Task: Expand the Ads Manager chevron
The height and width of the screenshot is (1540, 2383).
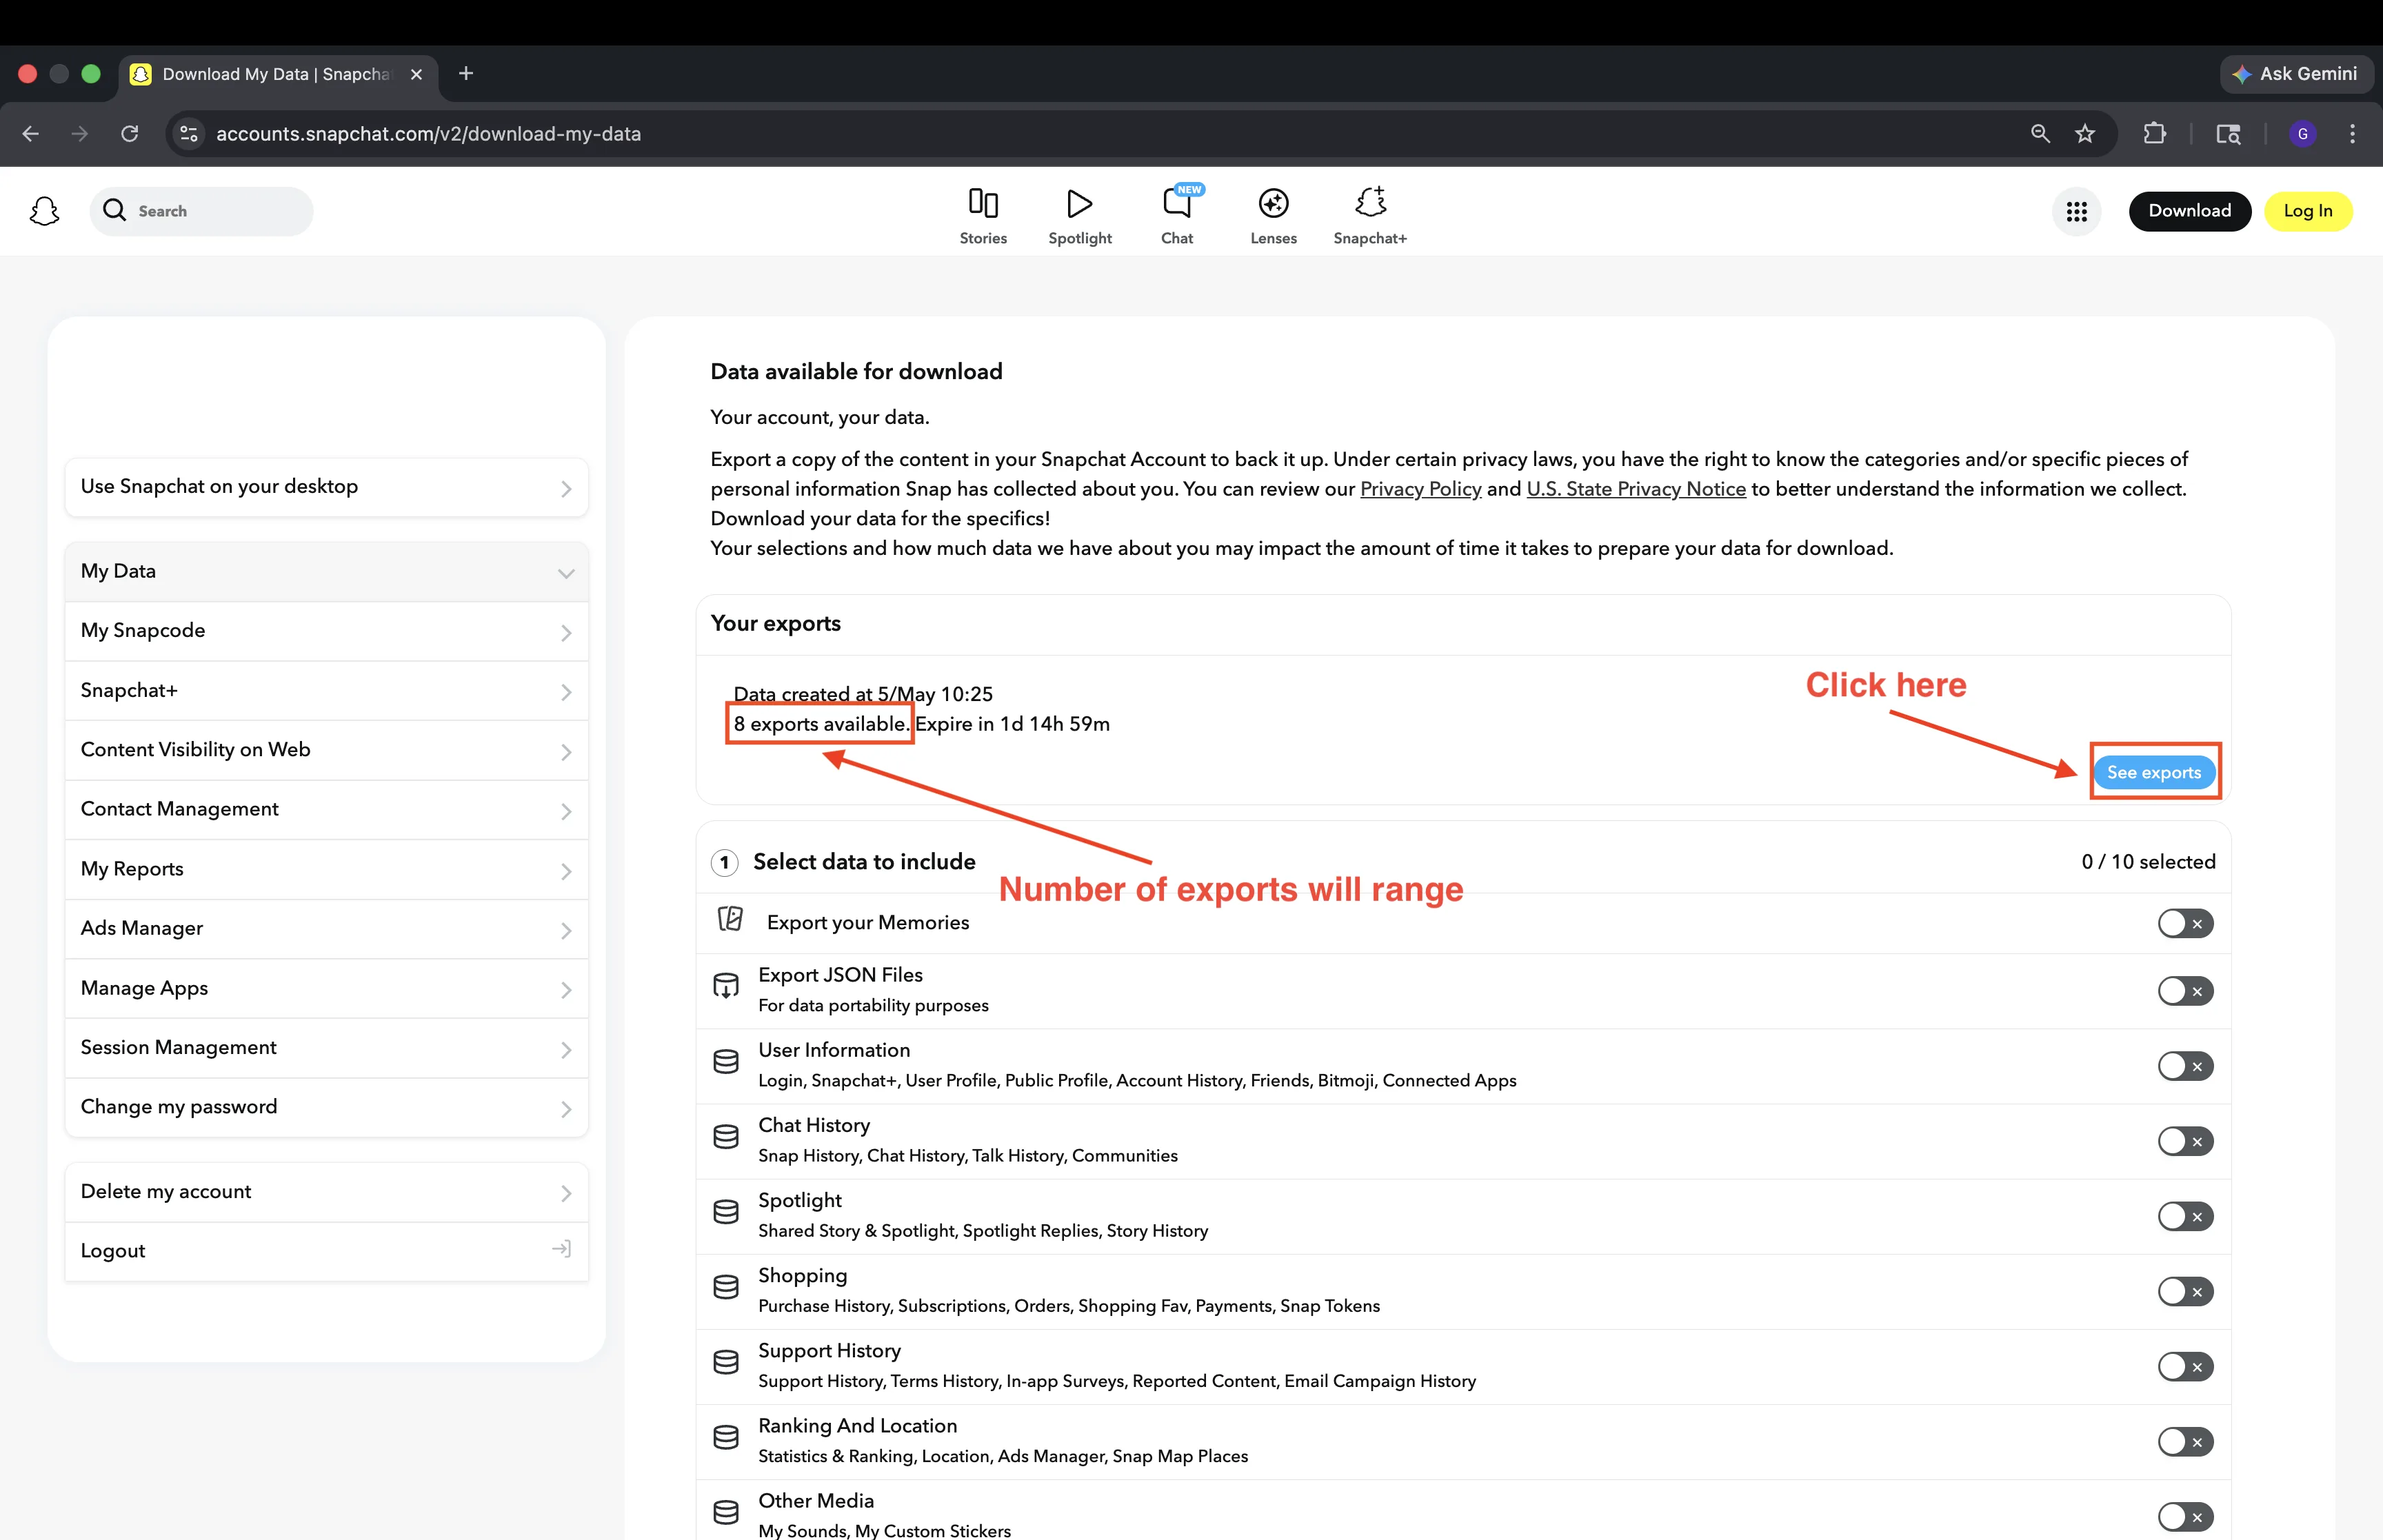Action: click(x=566, y=930)
